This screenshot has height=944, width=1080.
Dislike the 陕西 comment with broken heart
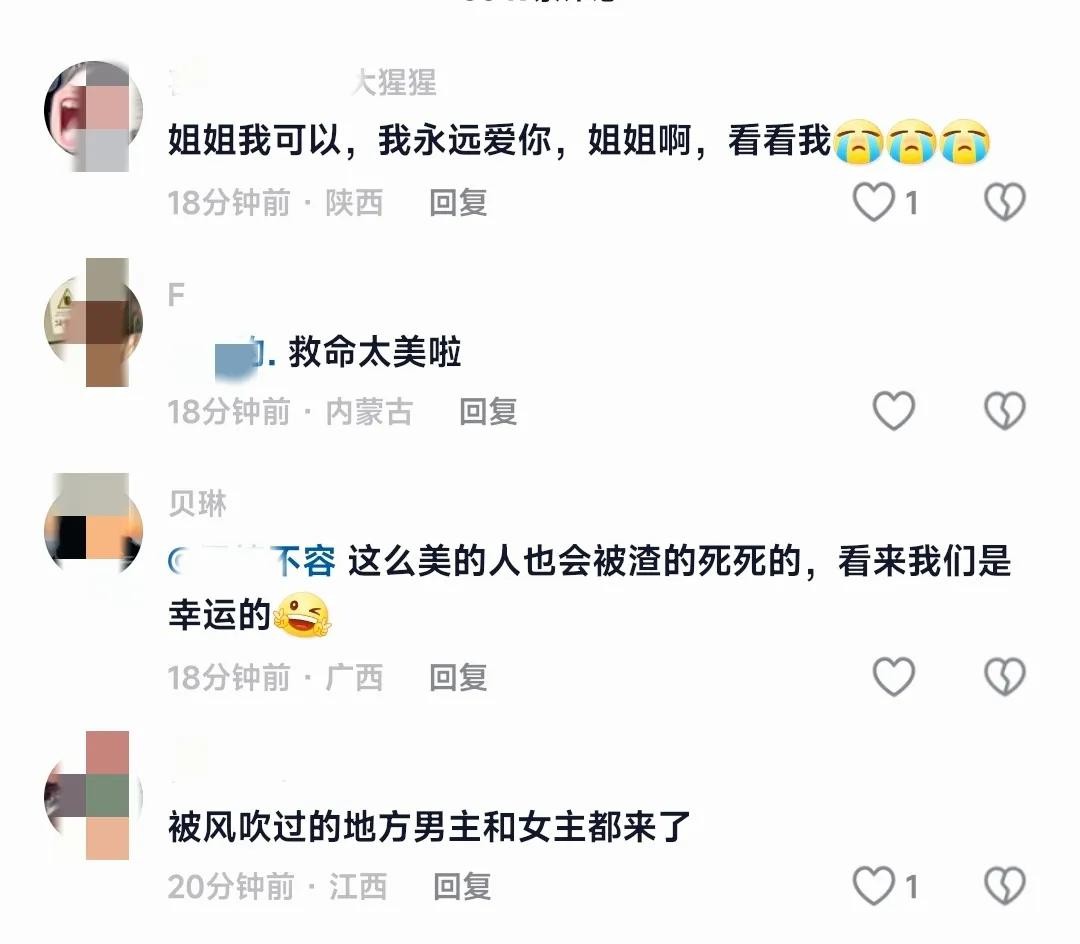click(1005, 202)
